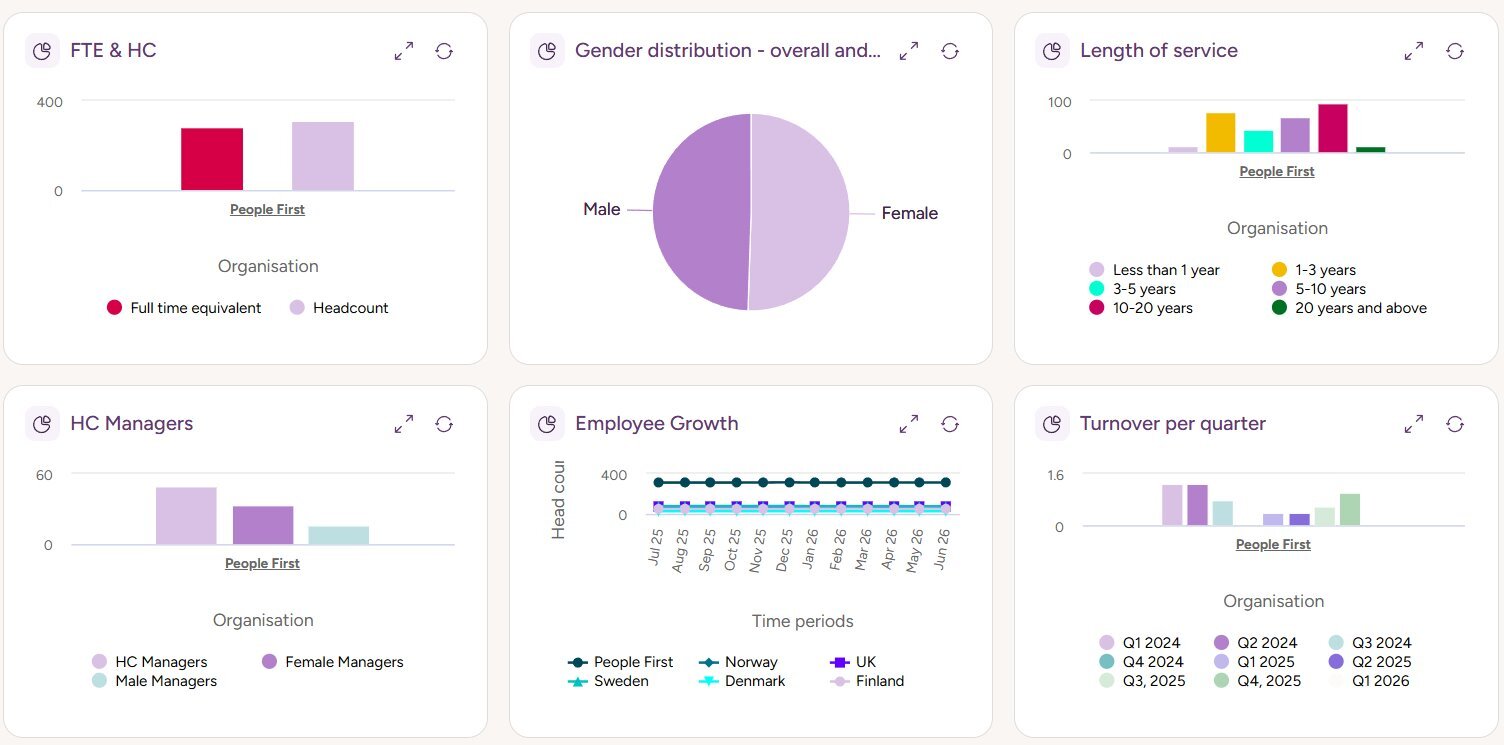The width and height of the screenshot is (1504, 745).
Task: Open People First link under FTE & HC chart
Action: coord(267,210)
